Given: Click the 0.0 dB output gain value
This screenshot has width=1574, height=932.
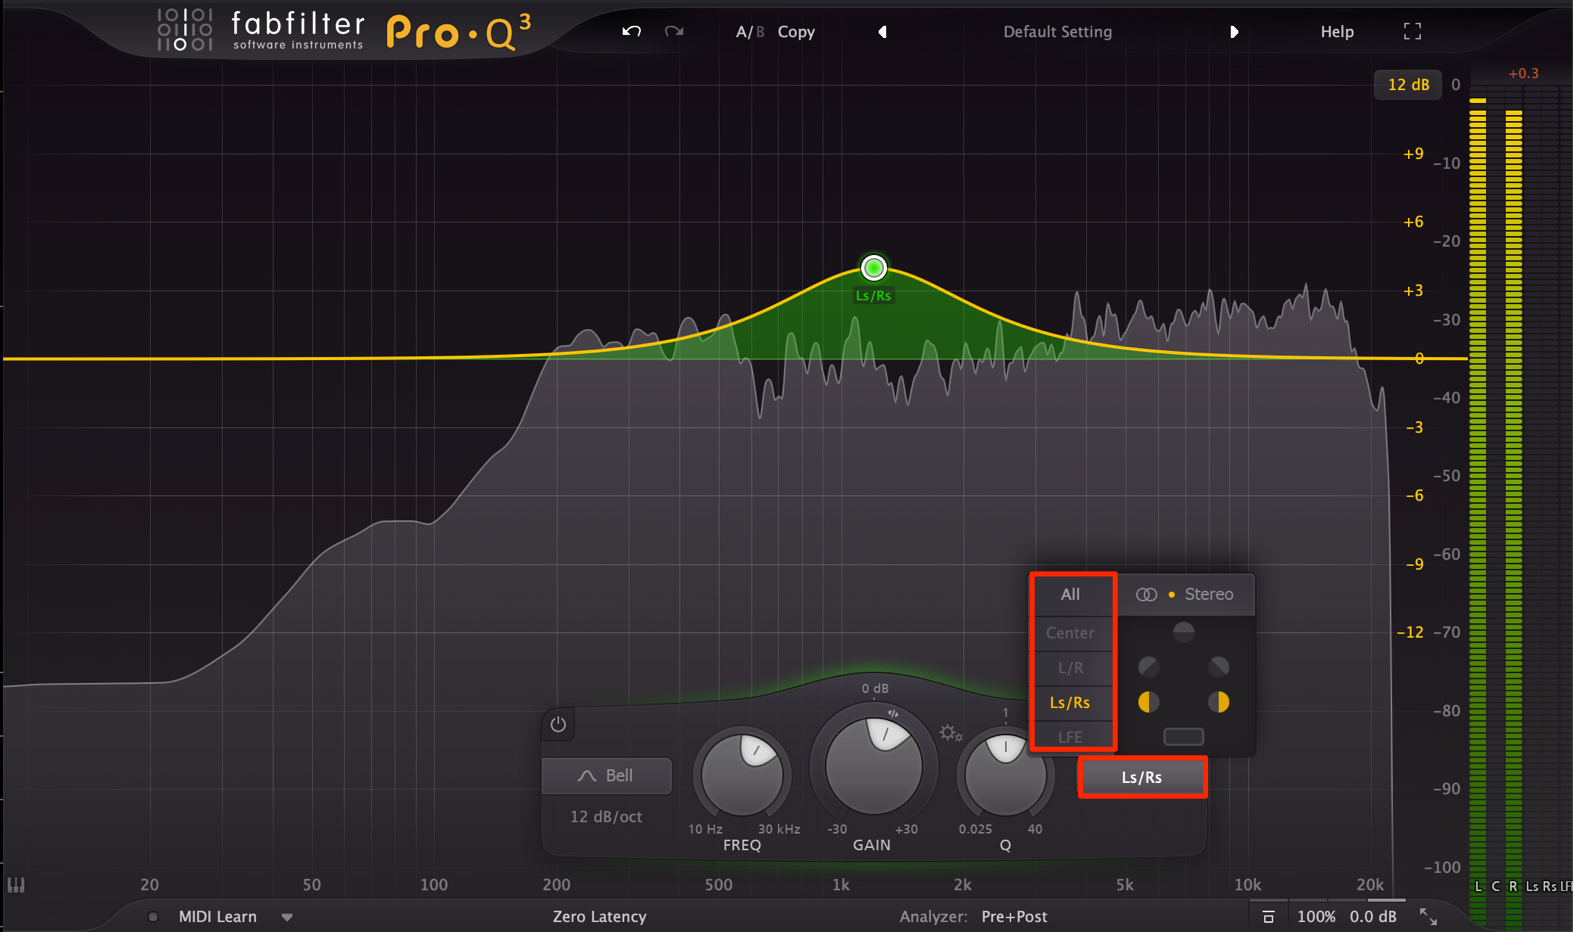Looking at the screenshot, I should pos(1373,917).
